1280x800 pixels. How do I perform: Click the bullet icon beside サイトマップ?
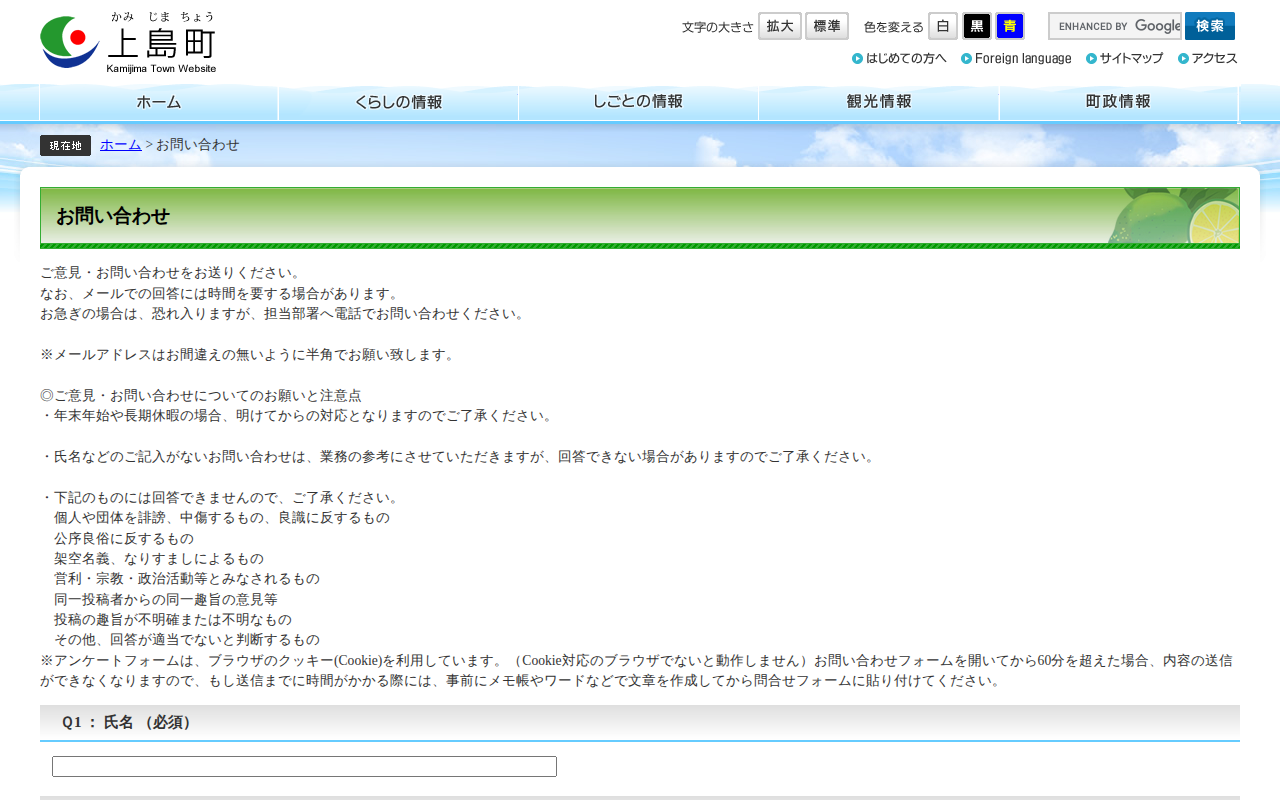[1092, 58]
